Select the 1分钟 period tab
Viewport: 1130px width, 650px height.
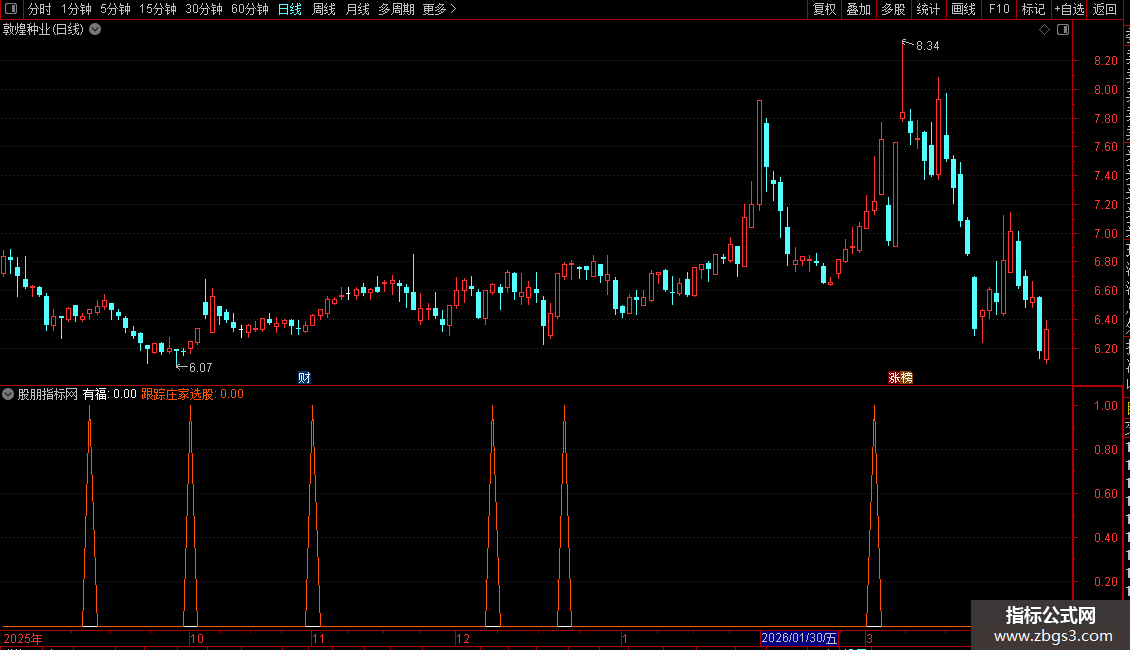tap(76, 9)
